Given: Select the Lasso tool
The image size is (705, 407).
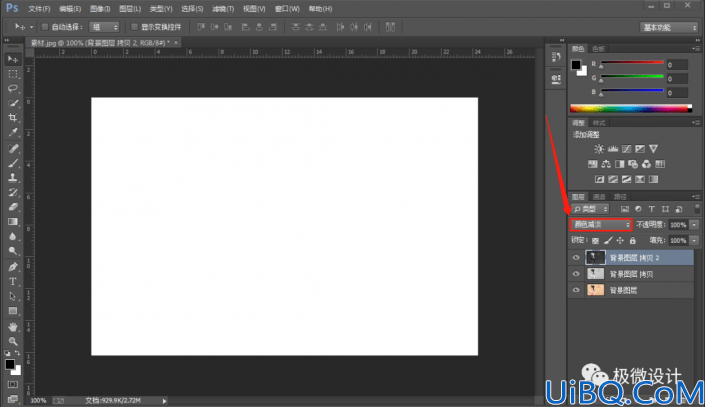Looking at the screenshot, I should click(x=13, y=89).
